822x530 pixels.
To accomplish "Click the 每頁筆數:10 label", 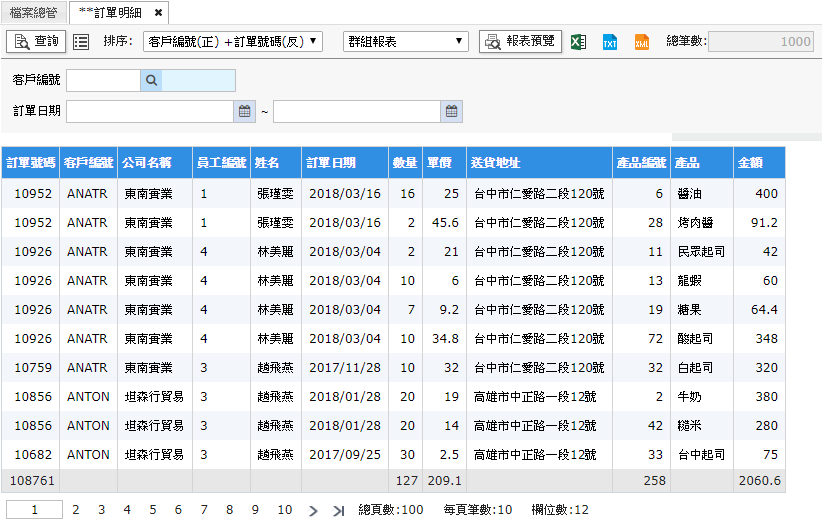I will 478,510.
